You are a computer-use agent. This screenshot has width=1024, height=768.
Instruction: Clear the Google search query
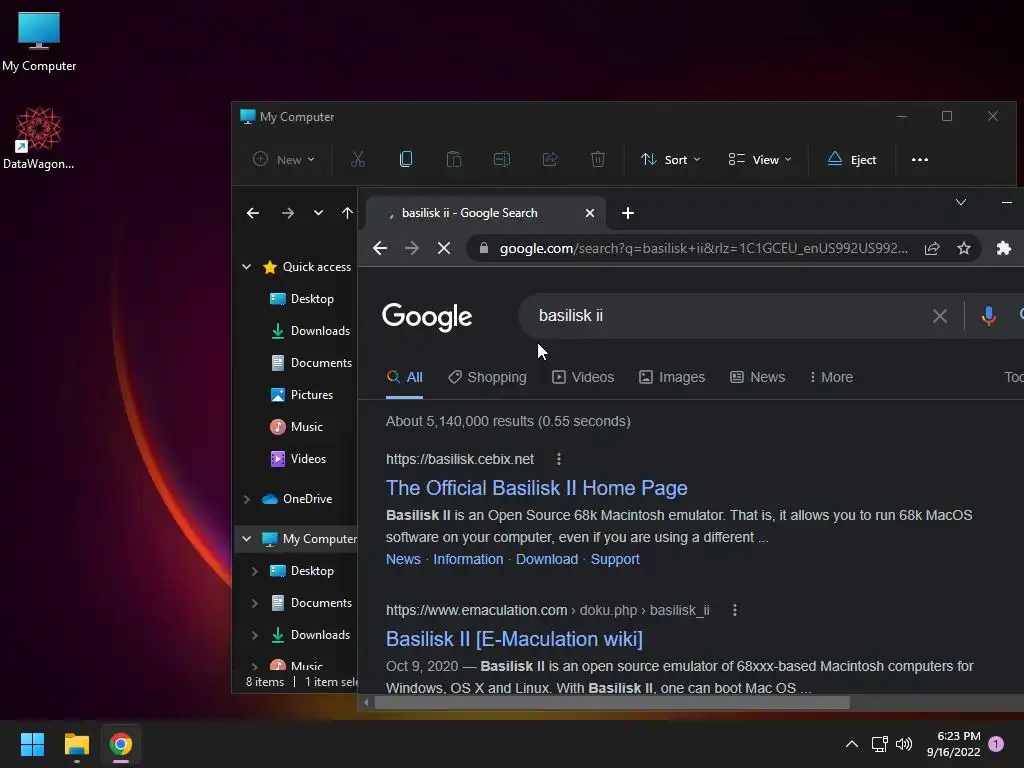[940, 316]
